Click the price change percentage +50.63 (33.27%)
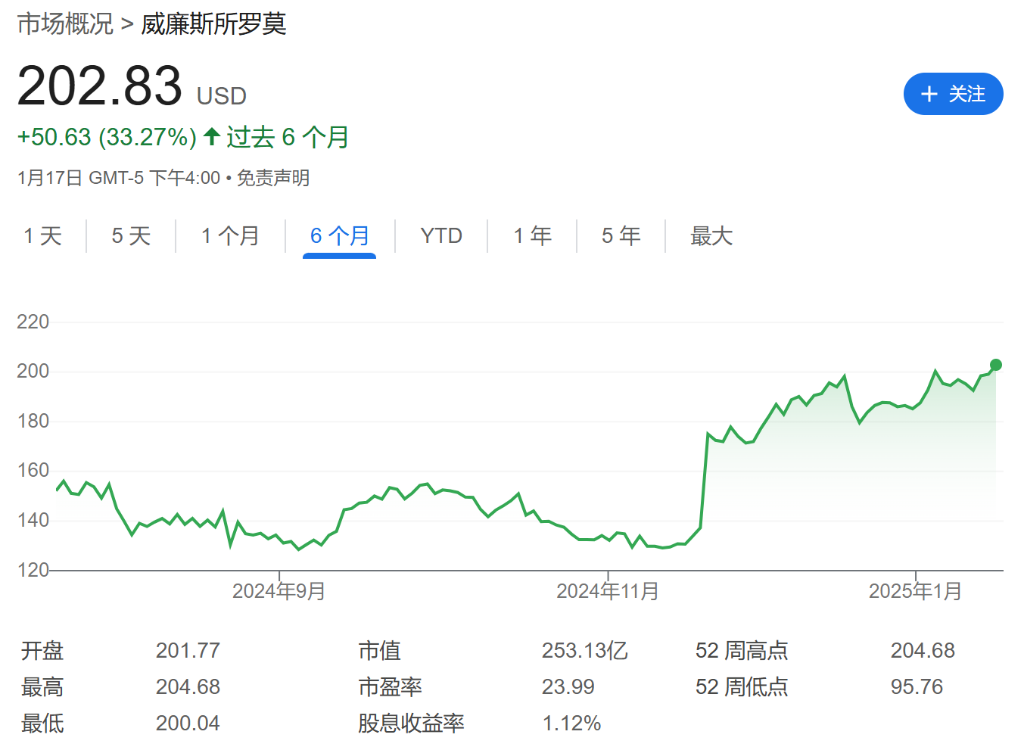Image resolution: width=1024 pixels, height=744 pixels. pyautogui.click(x=105, y=137)
